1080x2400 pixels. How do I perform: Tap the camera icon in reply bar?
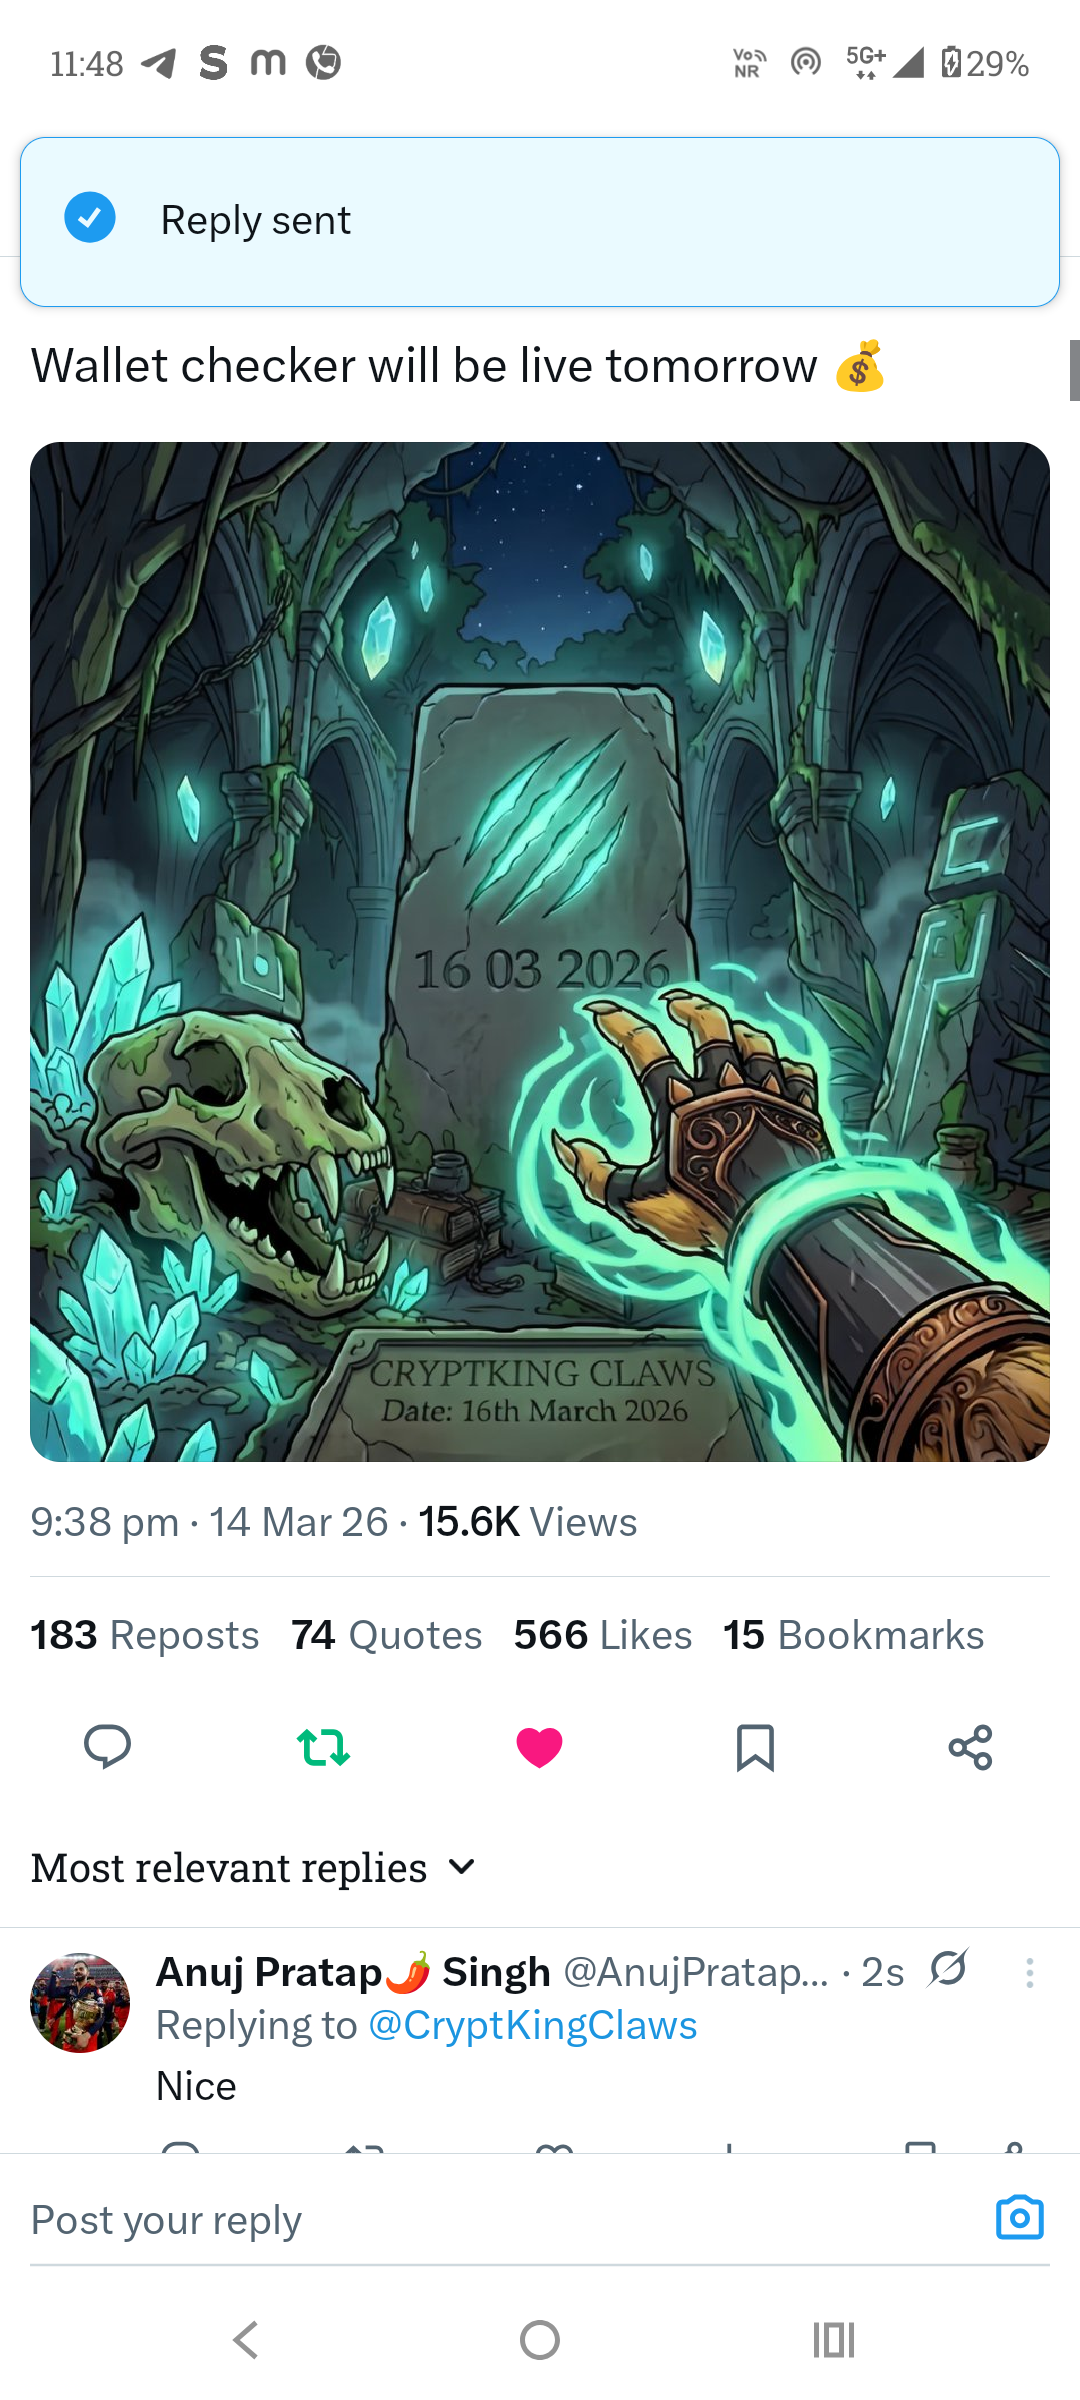[1020, 2217]
